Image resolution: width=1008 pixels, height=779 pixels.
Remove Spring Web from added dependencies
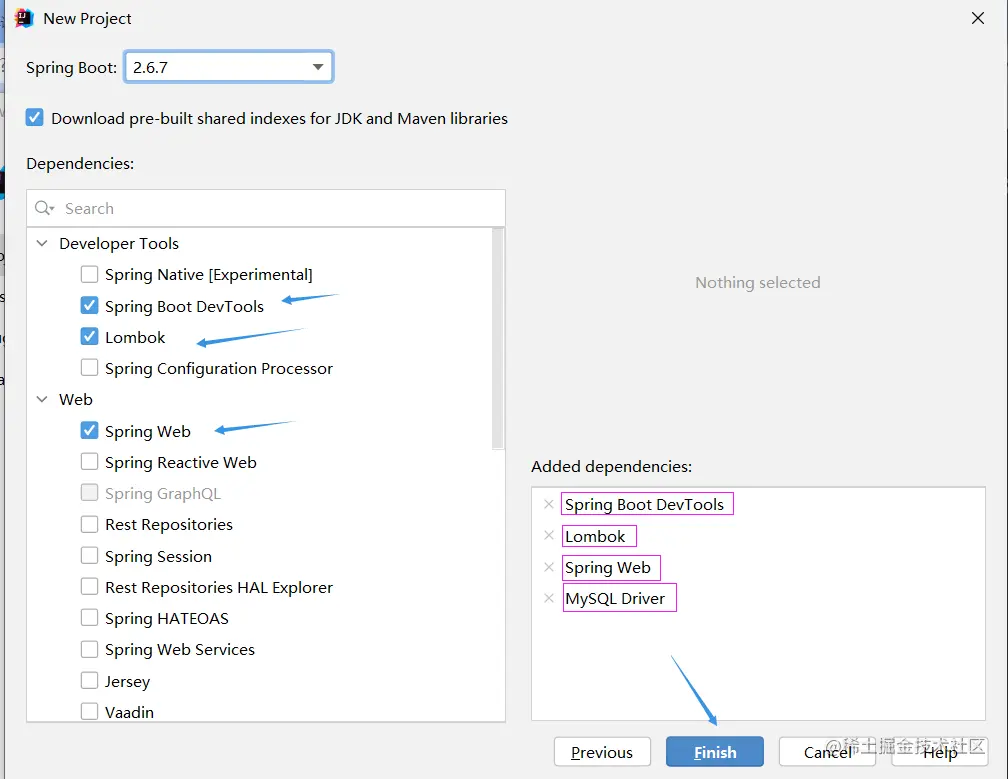coord(548,567)
